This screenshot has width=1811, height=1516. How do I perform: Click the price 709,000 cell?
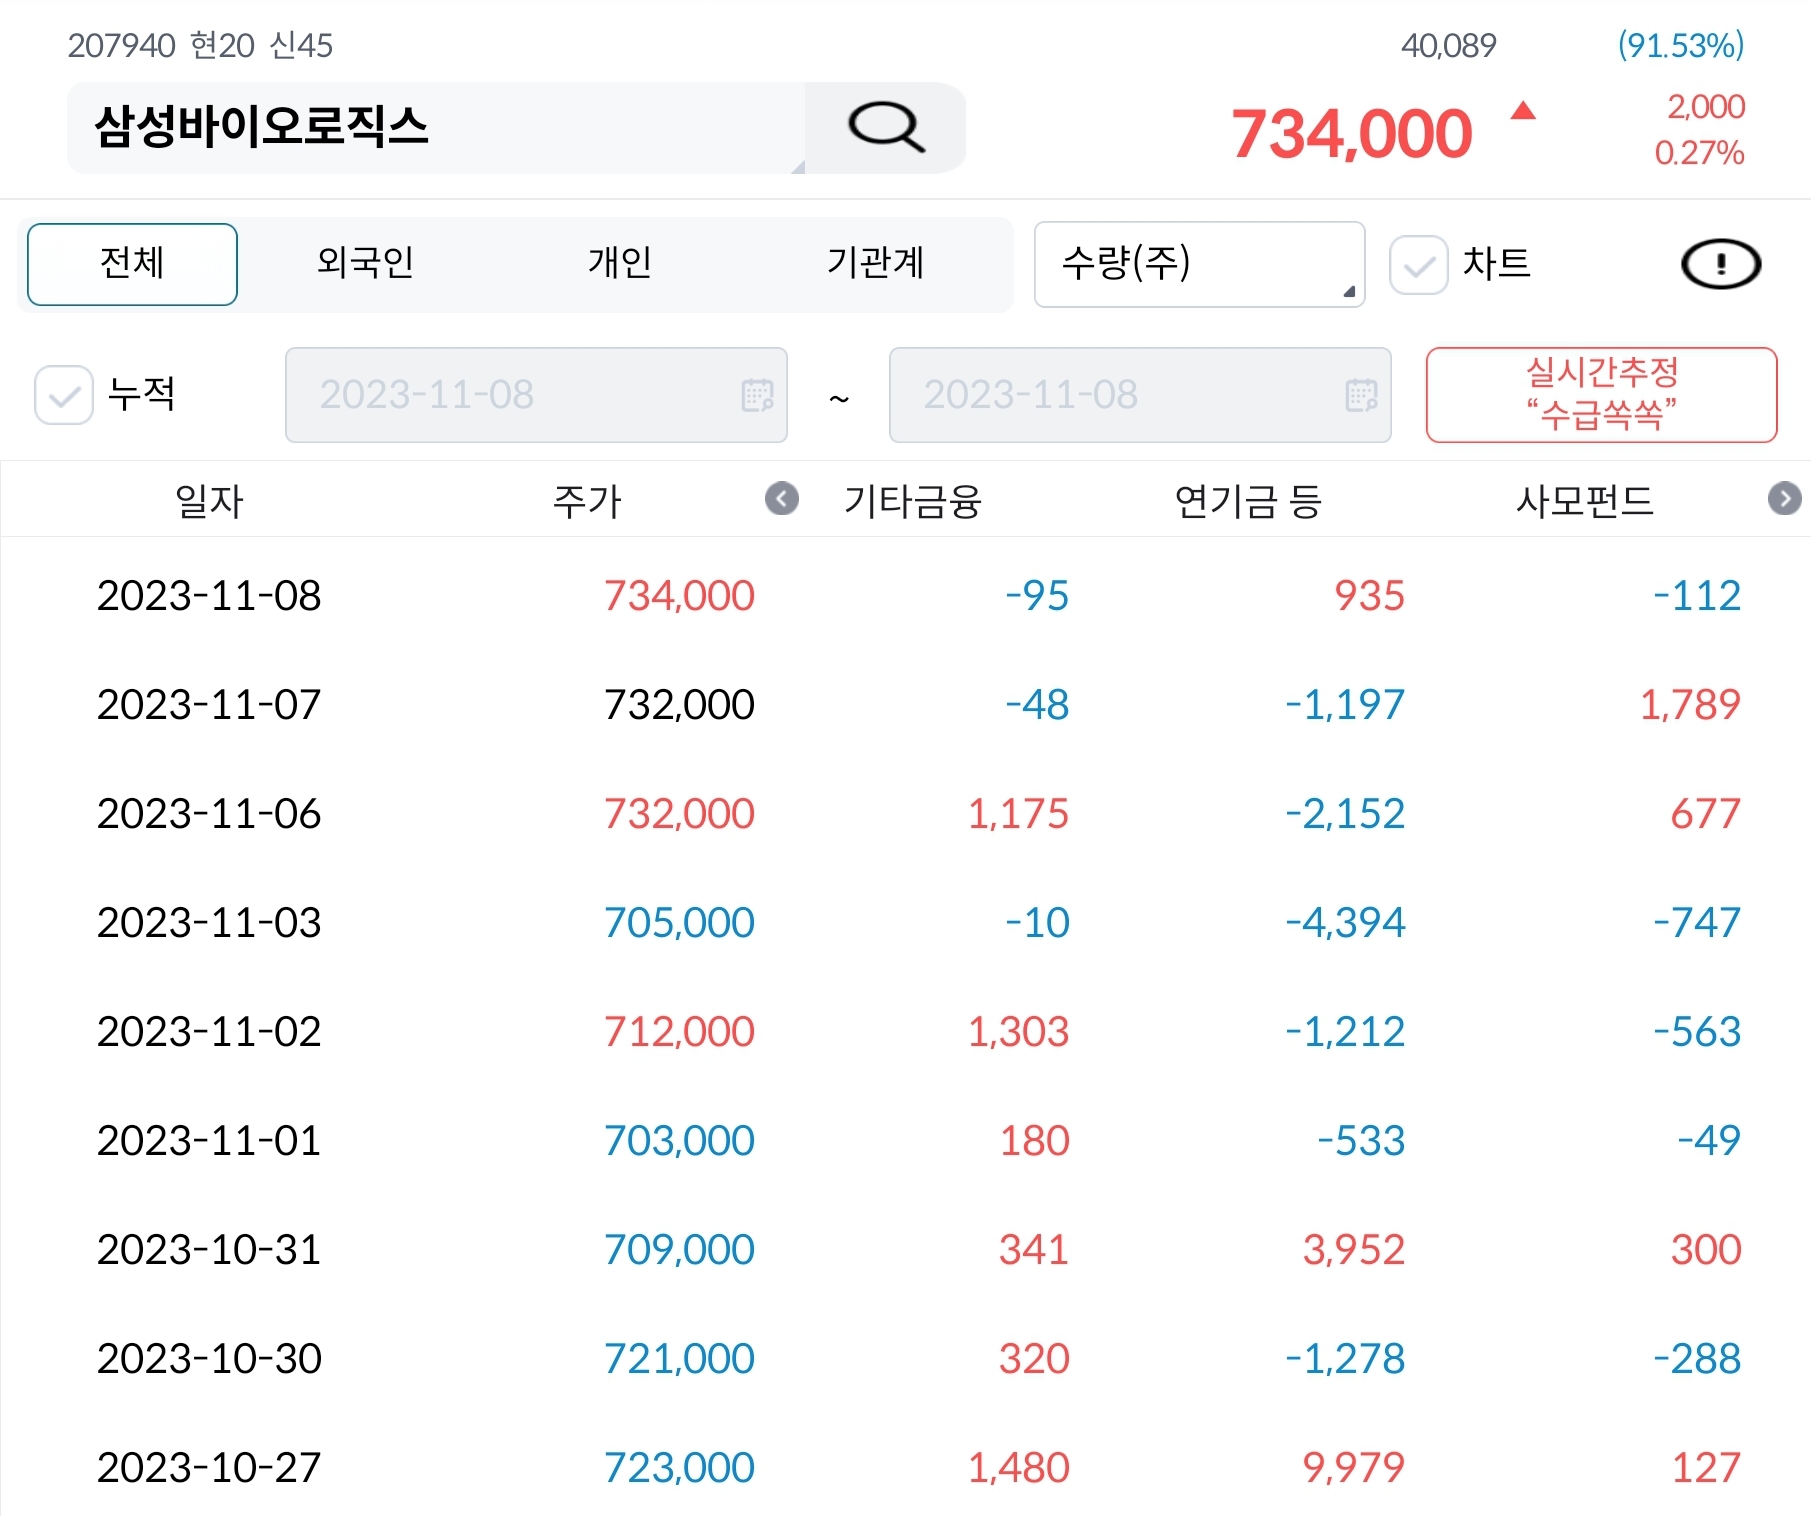[679, 1250]
